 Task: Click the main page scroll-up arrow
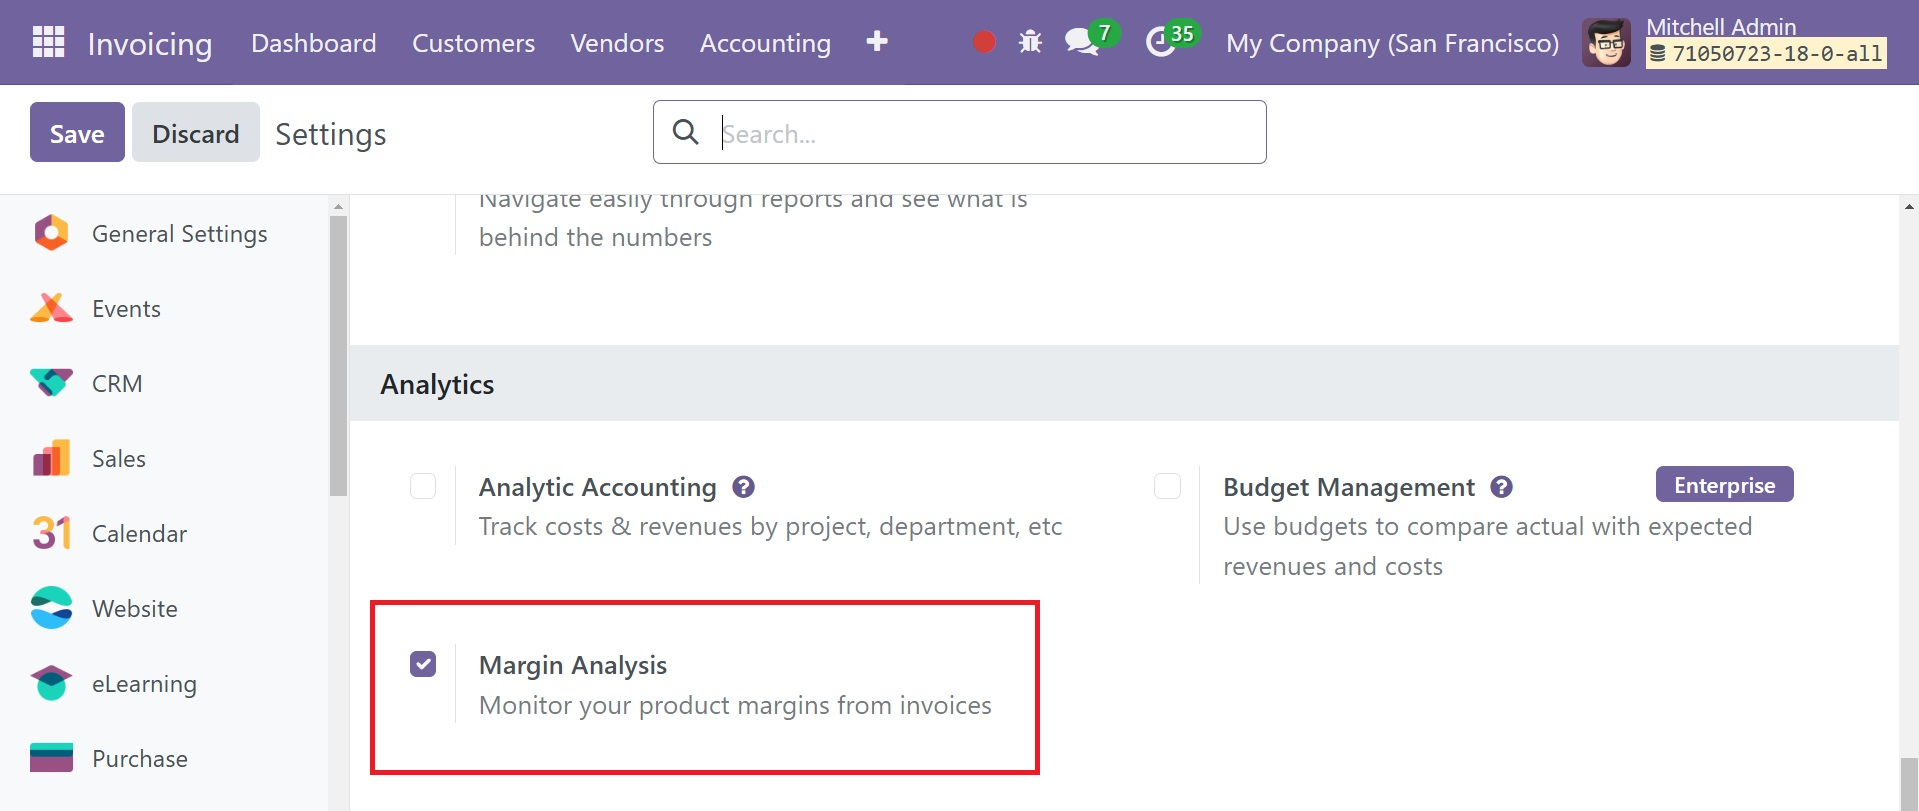pyautogui.click(x=1909, y=207)
